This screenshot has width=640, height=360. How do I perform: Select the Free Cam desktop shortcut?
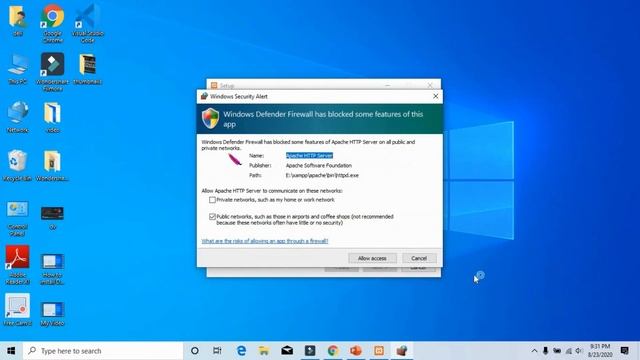[x=18, y=309]
